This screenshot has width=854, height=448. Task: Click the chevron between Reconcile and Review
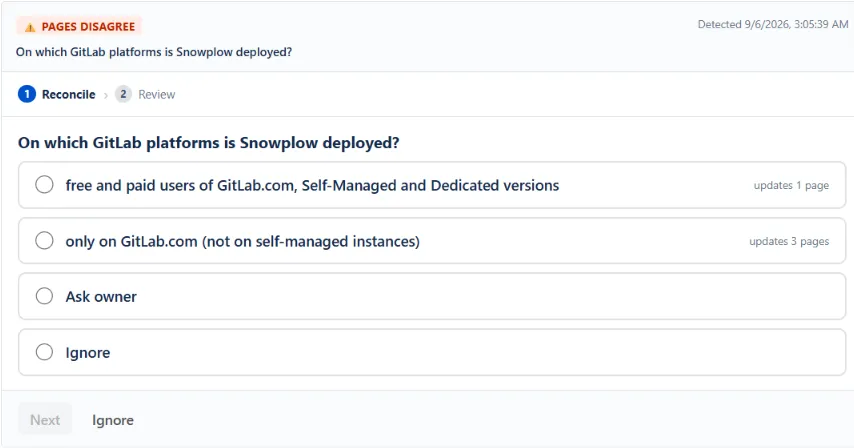point(106,95)
